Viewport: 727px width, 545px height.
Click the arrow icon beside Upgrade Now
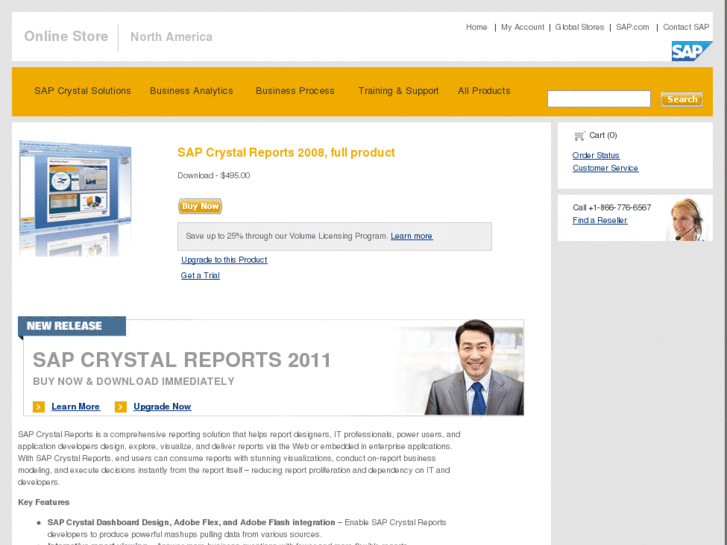coord(121,407)
